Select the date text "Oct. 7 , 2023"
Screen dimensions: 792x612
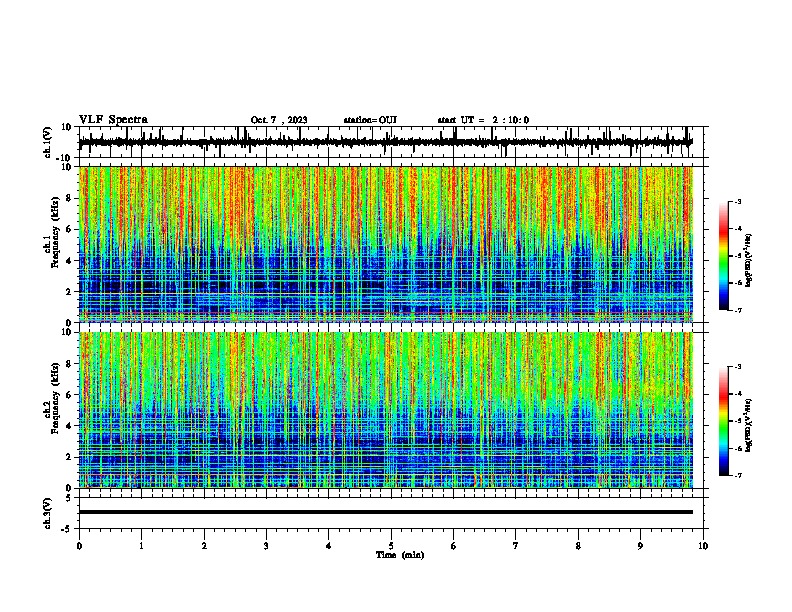click(279, 120)
